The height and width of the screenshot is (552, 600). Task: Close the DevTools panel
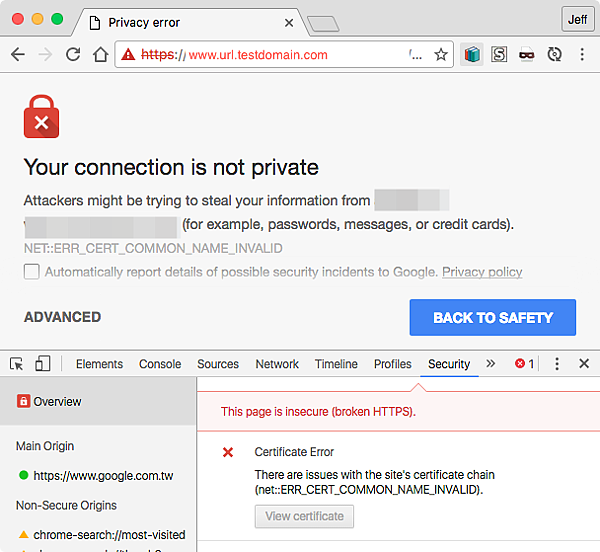point(584,364)
